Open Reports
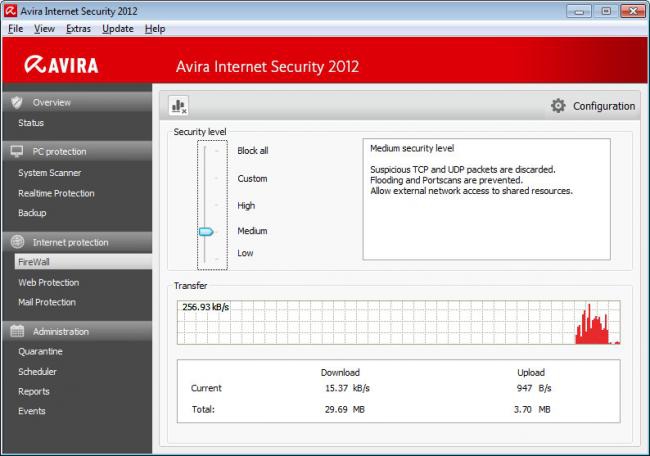 (34, 391)
